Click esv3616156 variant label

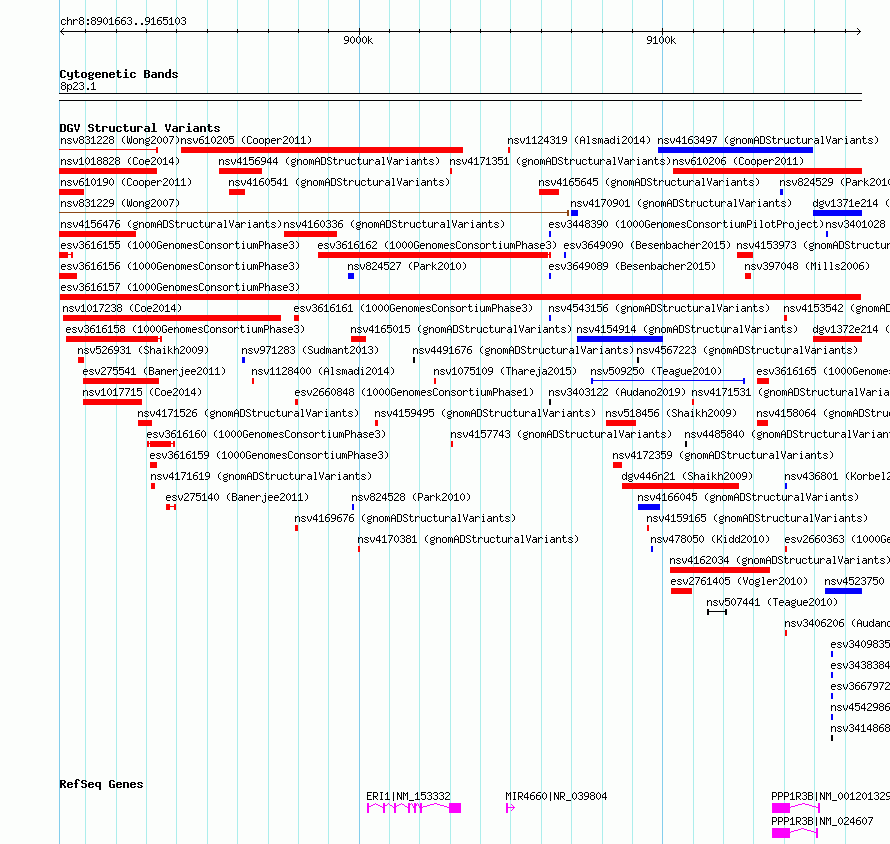pos(180,266)
